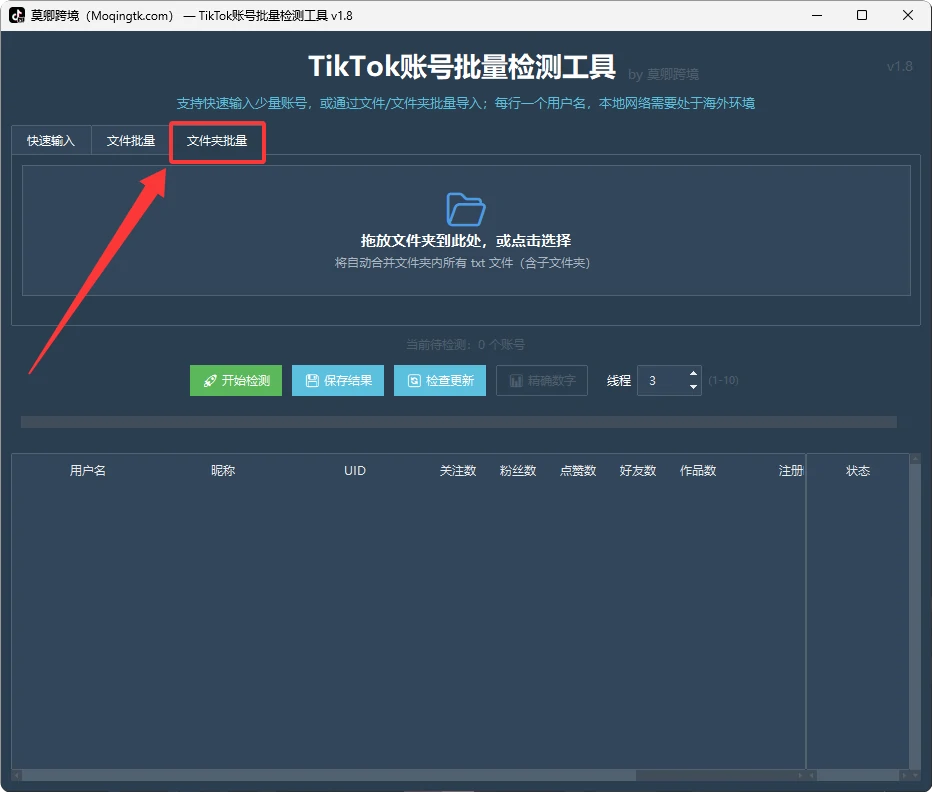
Task: Increase thread count with up arrow
Action: pos(693,373)
